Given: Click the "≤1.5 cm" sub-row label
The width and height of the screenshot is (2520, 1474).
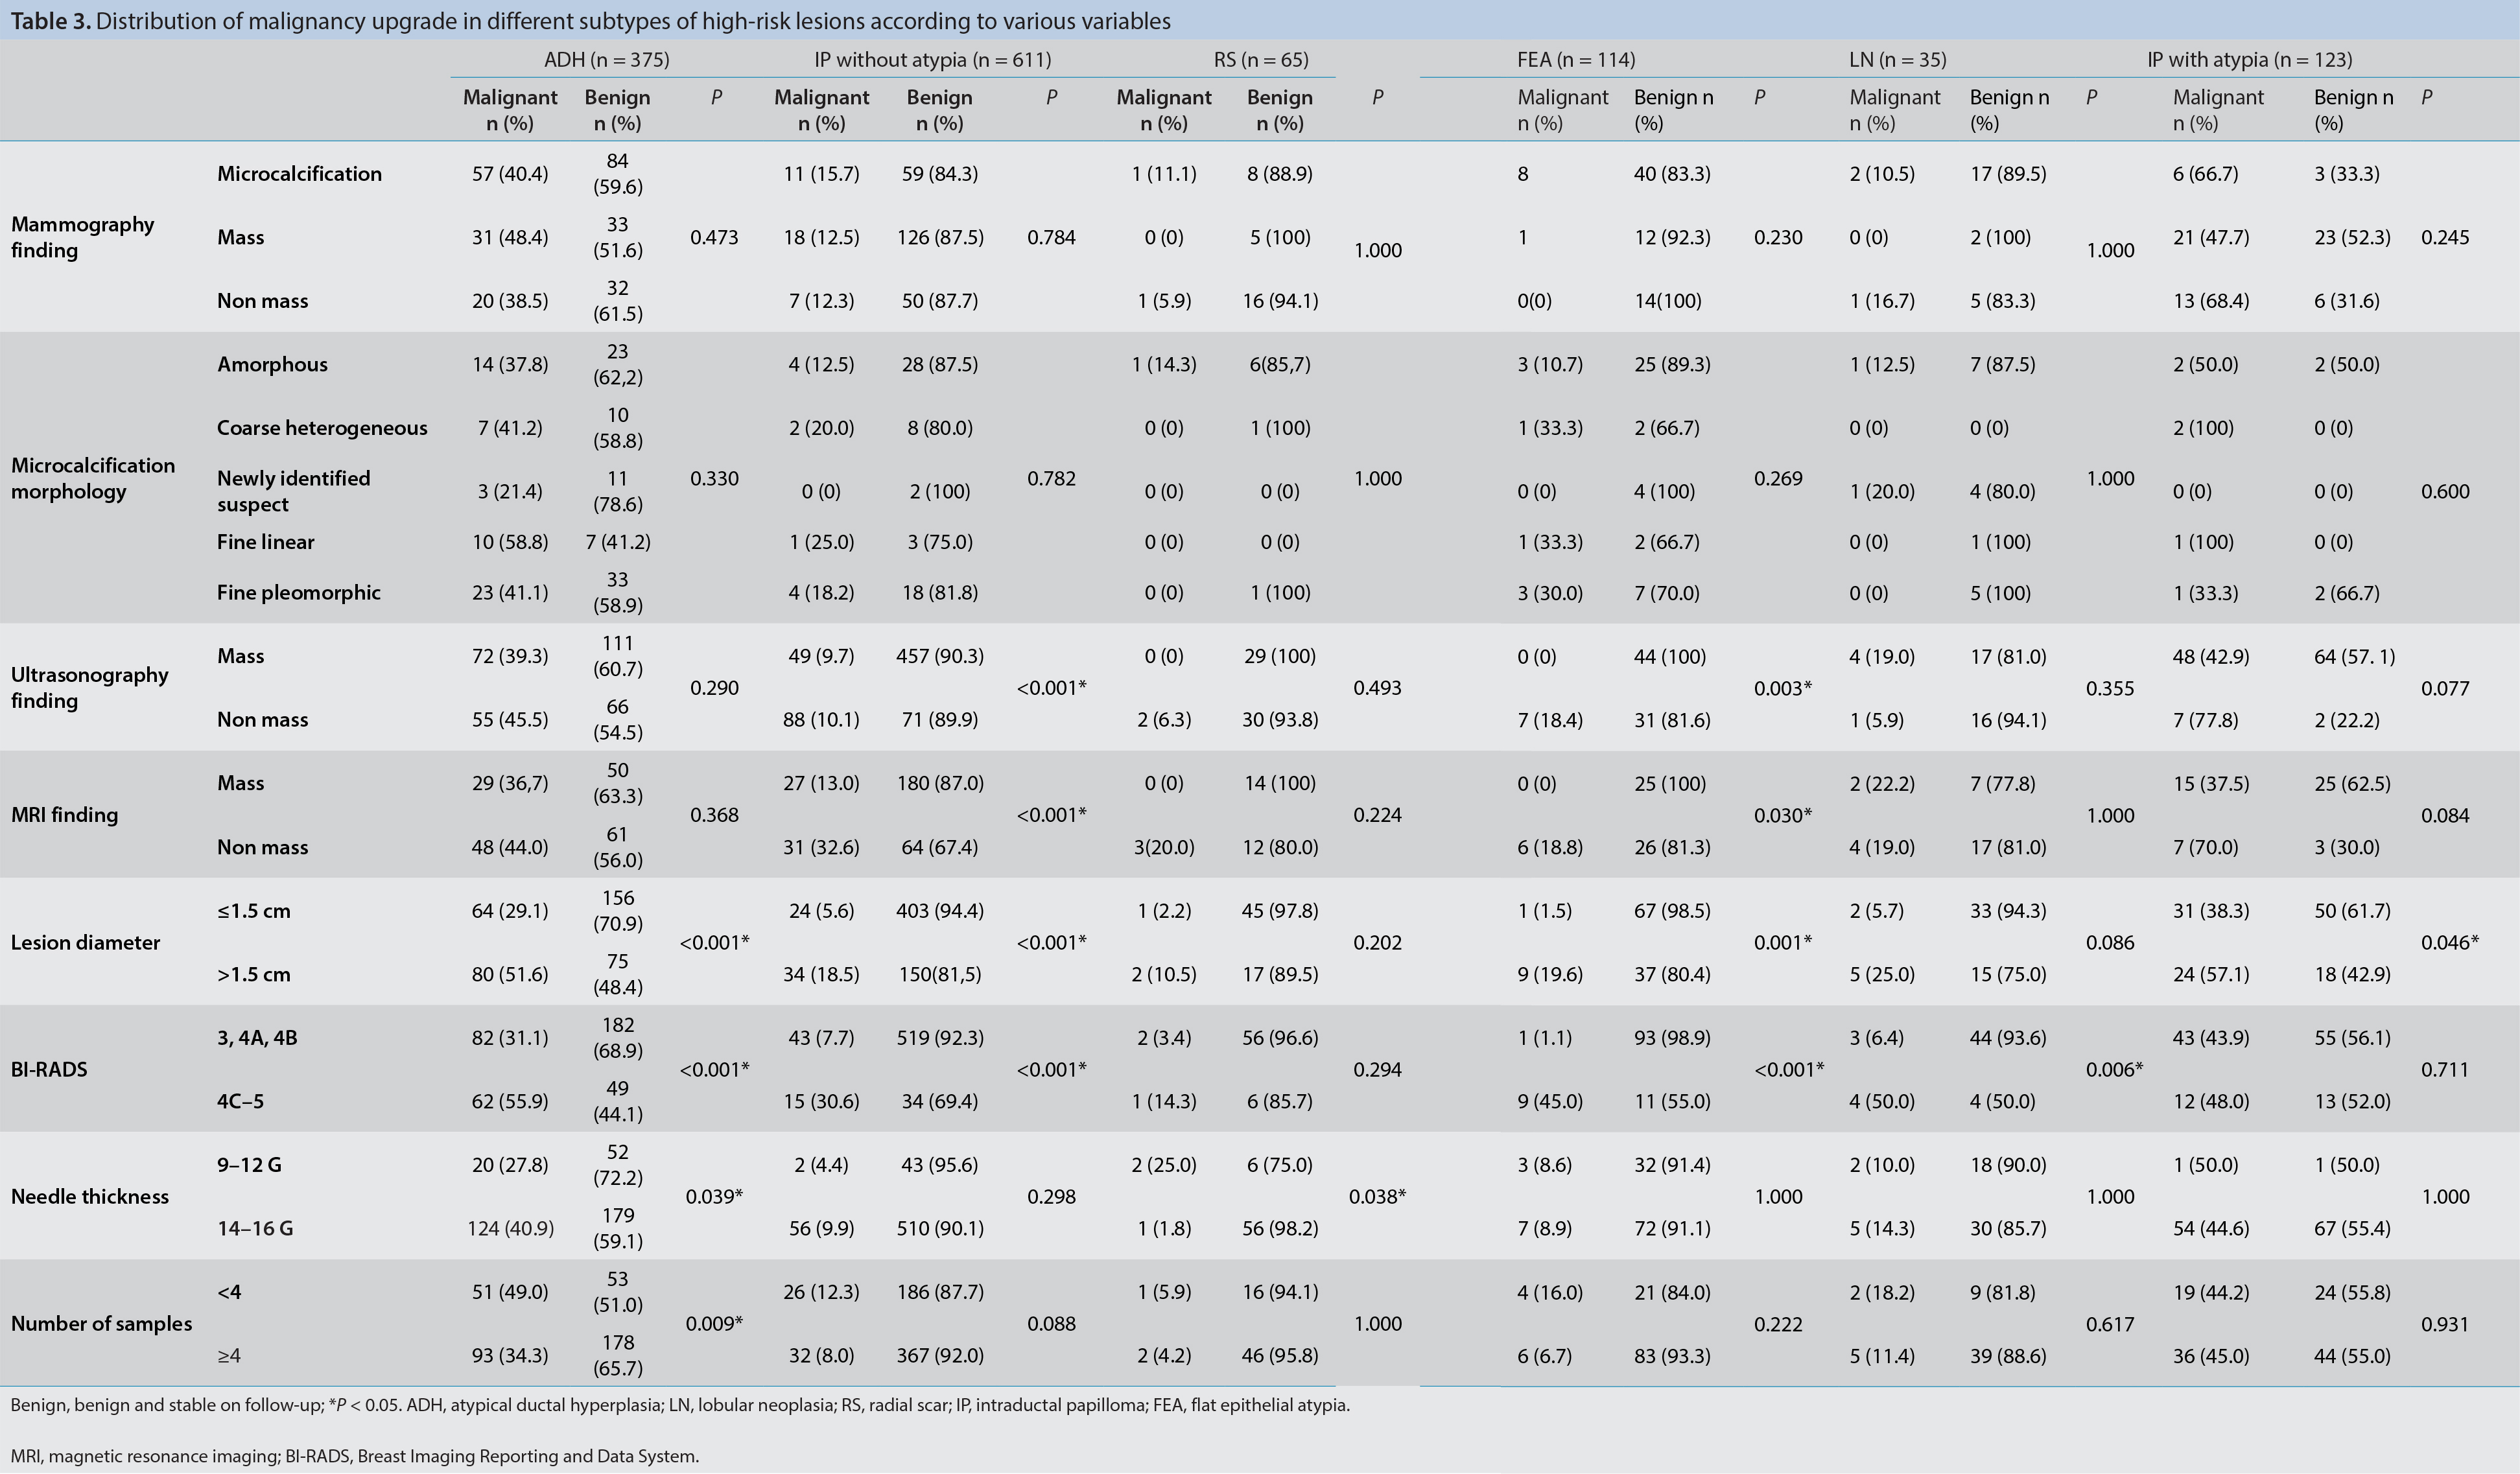Looking at the screenshot, I should pos(253,911).
